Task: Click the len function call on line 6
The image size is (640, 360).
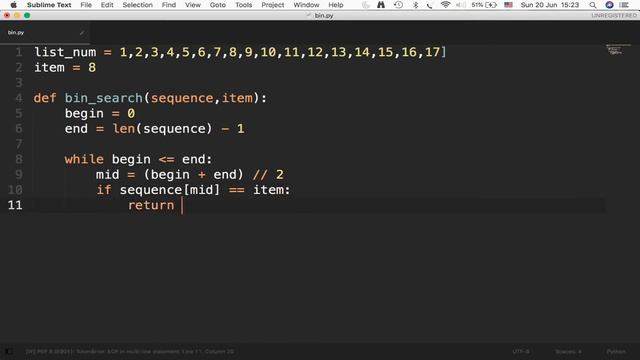Action: 124,129
